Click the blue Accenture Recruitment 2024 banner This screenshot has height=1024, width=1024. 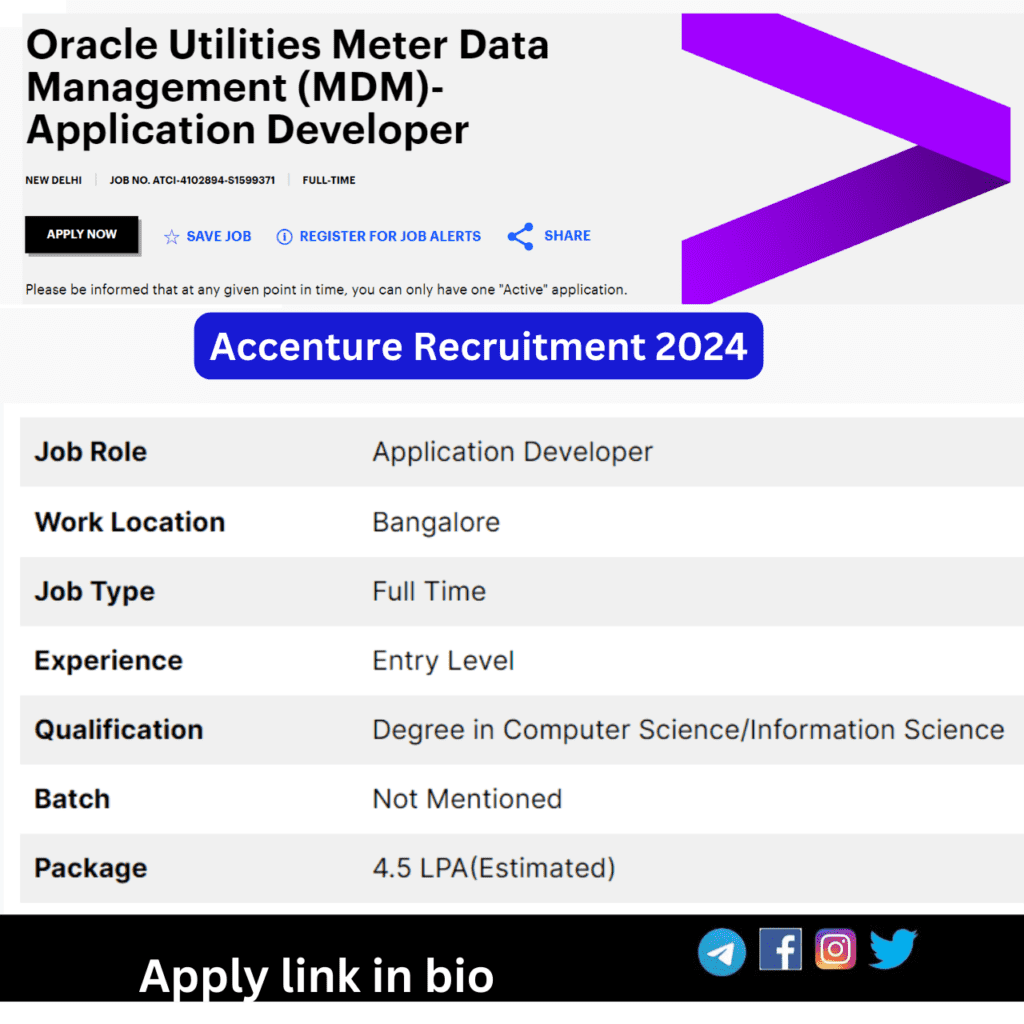click(x=478, y=346)
